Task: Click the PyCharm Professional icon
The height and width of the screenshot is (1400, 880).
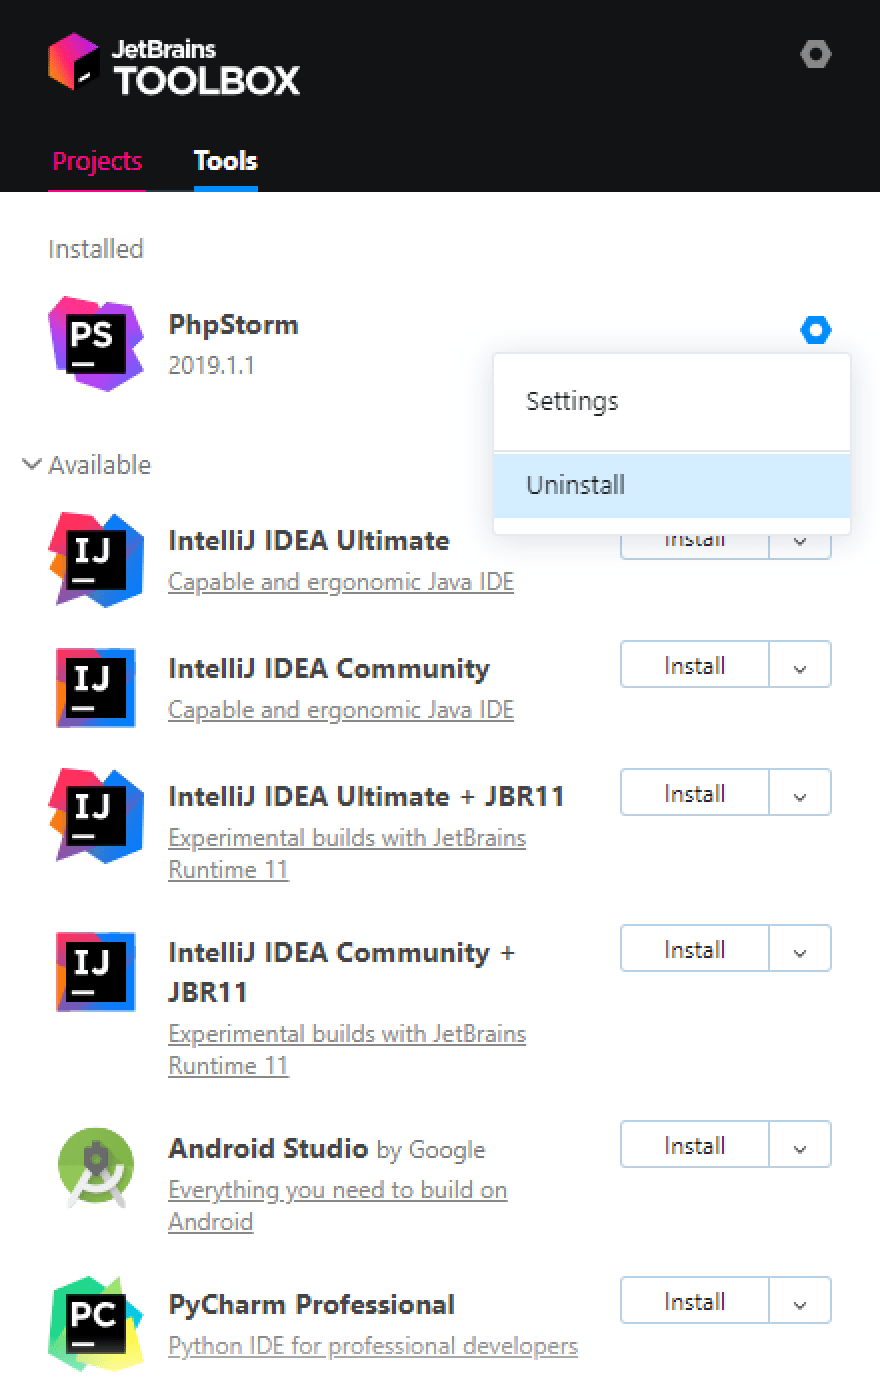Action: click(x=95, y=1323)
